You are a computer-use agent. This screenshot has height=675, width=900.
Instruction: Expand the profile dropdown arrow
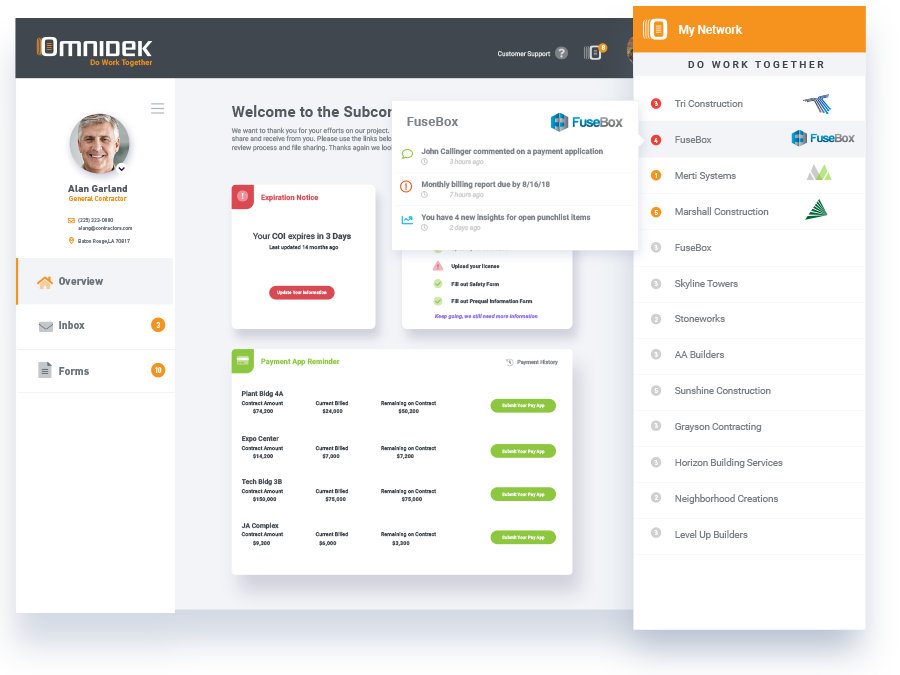pos(122,169)
